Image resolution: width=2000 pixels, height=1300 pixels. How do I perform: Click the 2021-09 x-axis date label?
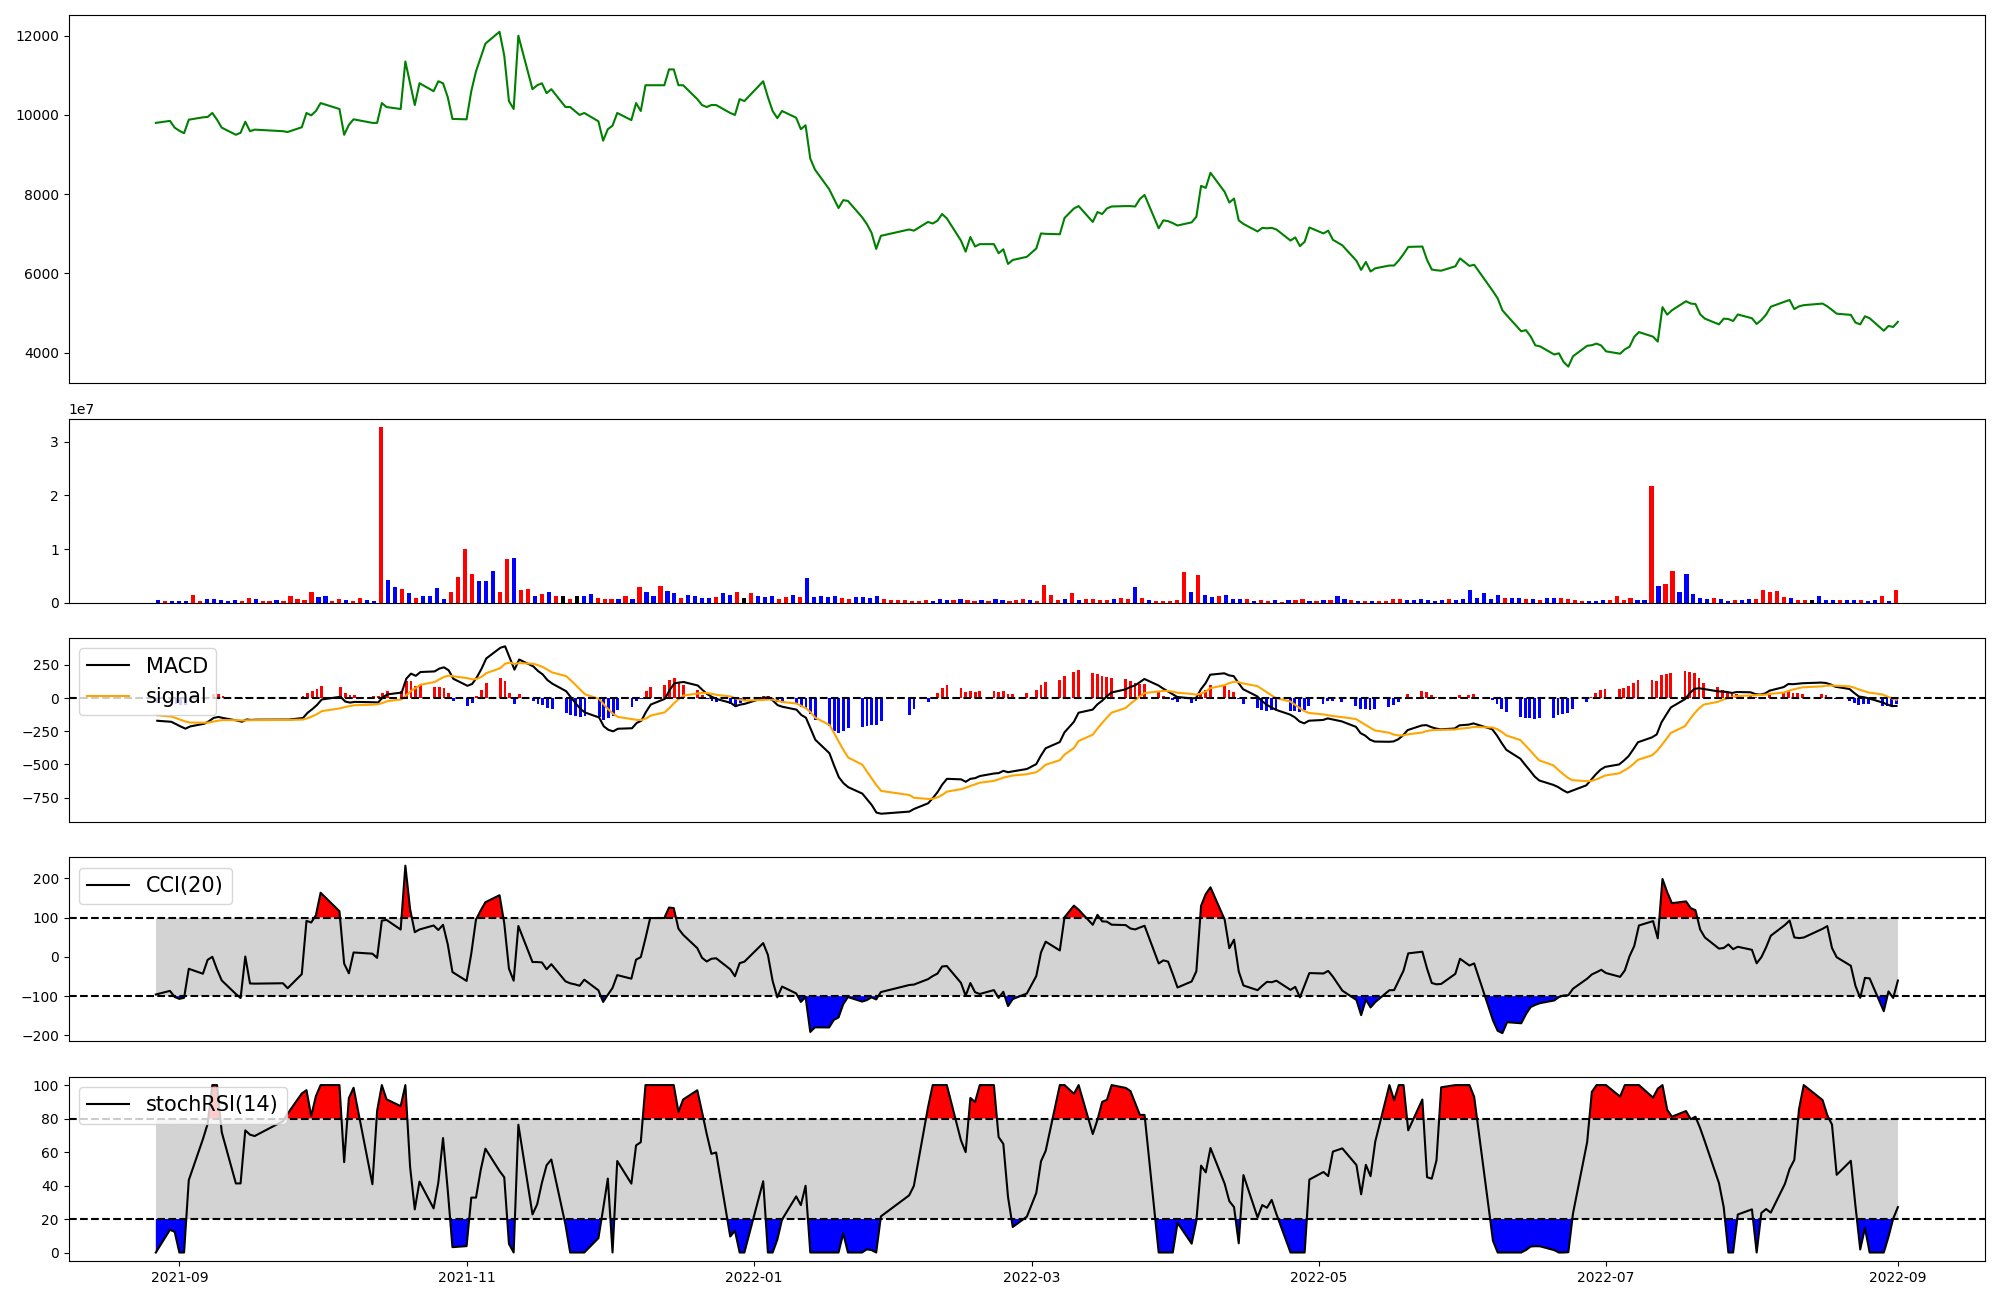pos(180,1277)
